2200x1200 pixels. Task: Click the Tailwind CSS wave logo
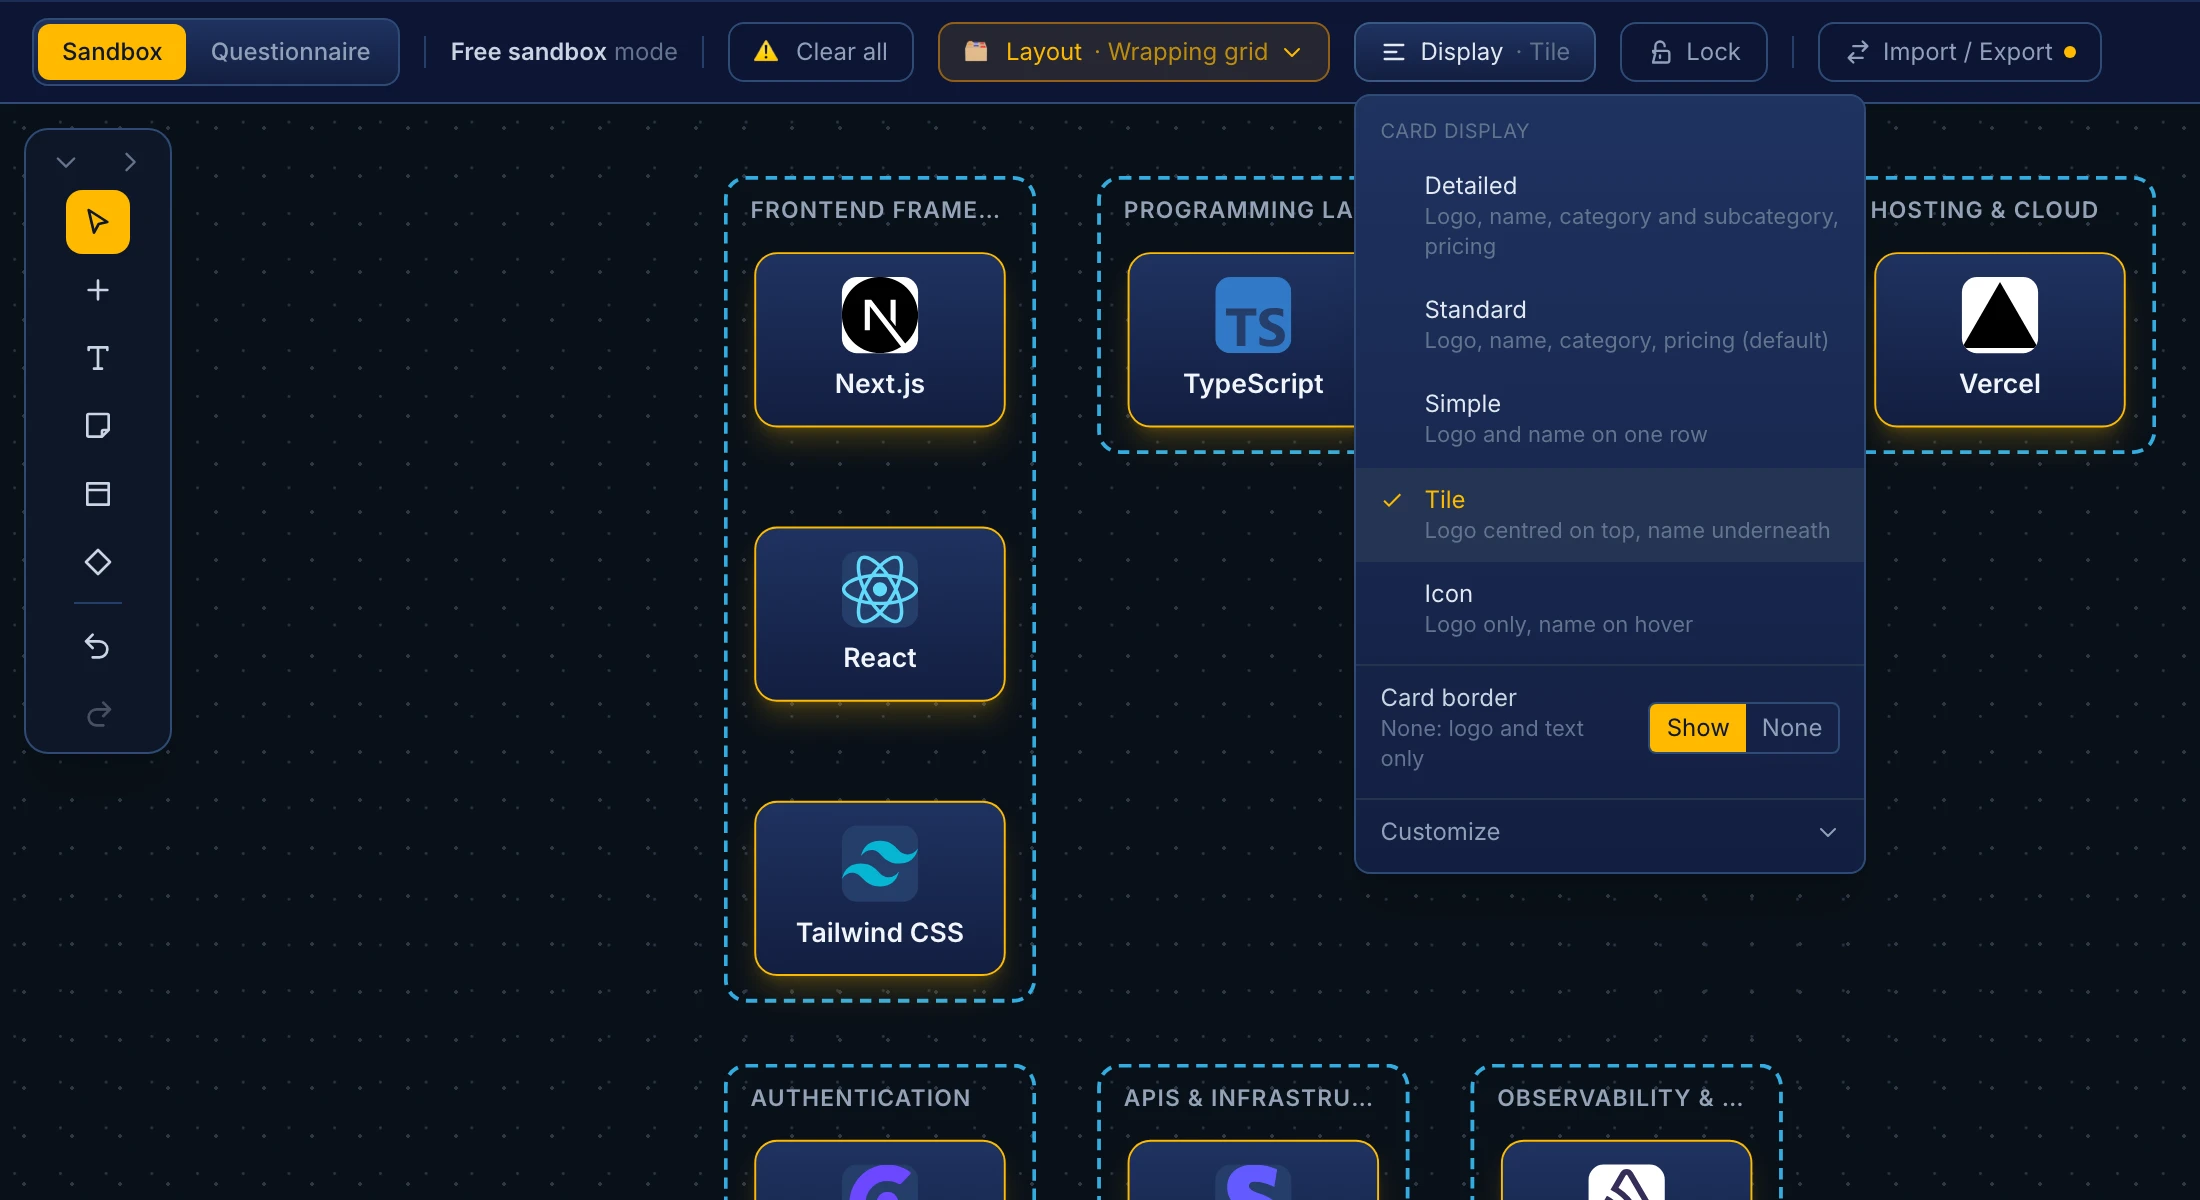pos(880,863)
